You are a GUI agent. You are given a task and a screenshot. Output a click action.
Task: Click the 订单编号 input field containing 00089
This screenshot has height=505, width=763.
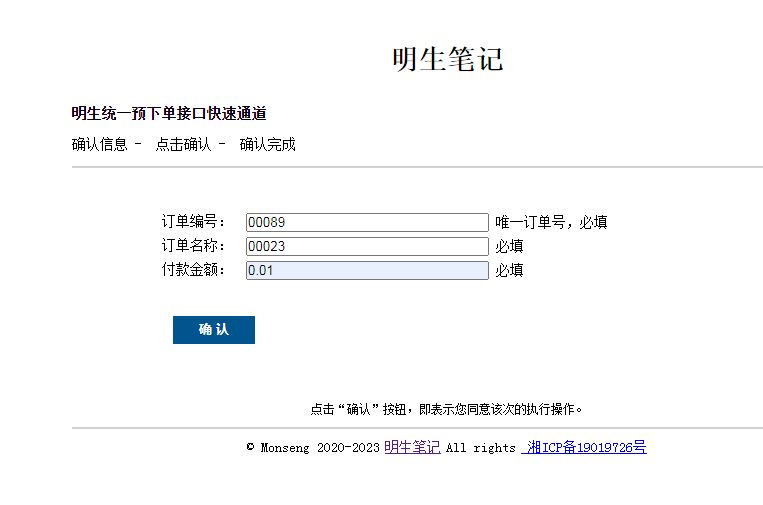click(x=367, y=222)
